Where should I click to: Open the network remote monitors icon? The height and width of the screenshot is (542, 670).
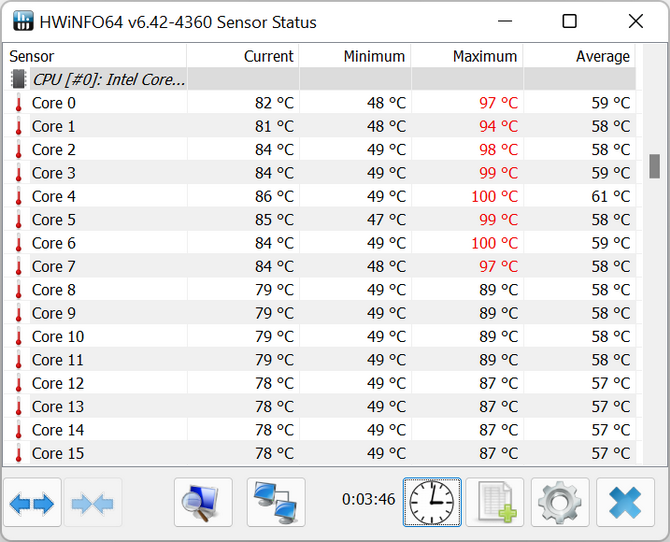(276, 502)
